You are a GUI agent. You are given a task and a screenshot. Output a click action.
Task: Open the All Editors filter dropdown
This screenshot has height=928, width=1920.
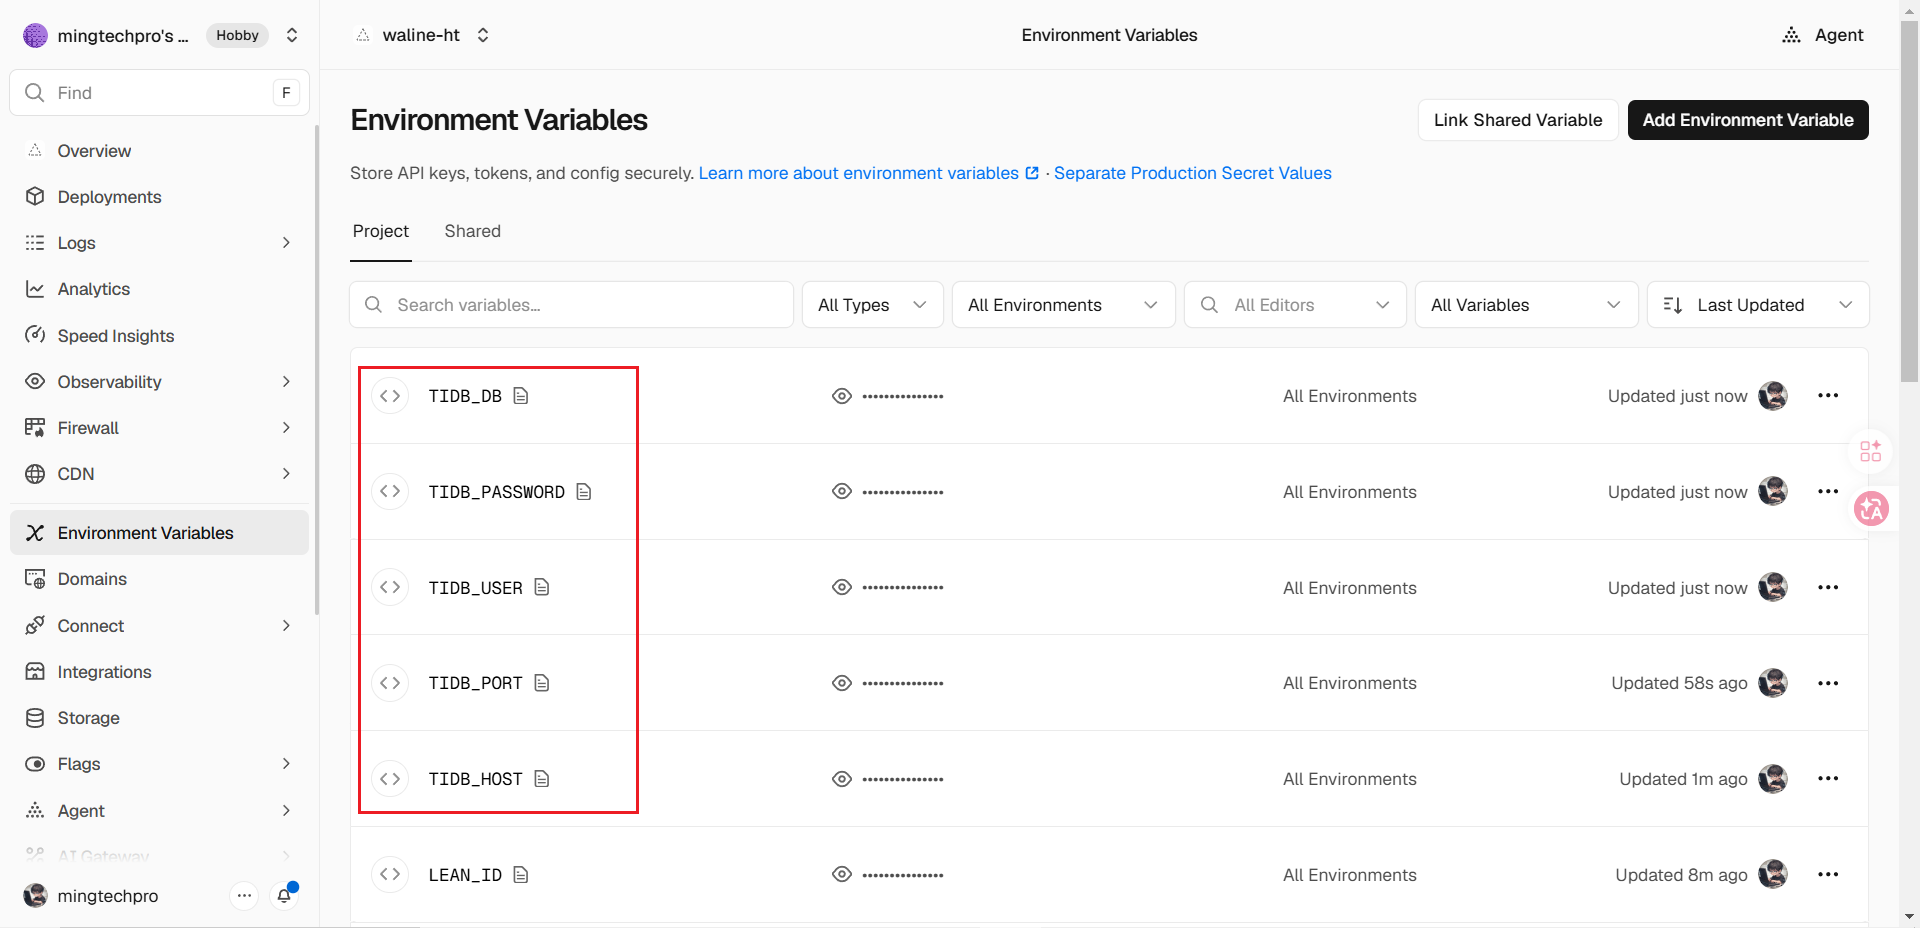1295,305
